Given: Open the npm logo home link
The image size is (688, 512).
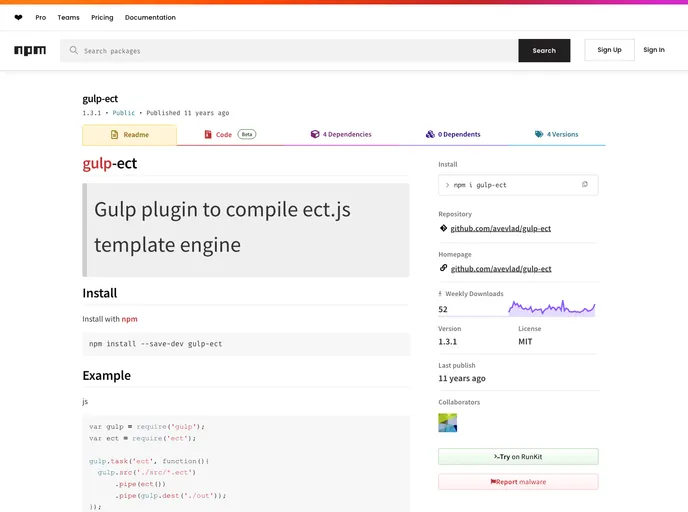Looking at the screenshot, I should click(30, 50).
